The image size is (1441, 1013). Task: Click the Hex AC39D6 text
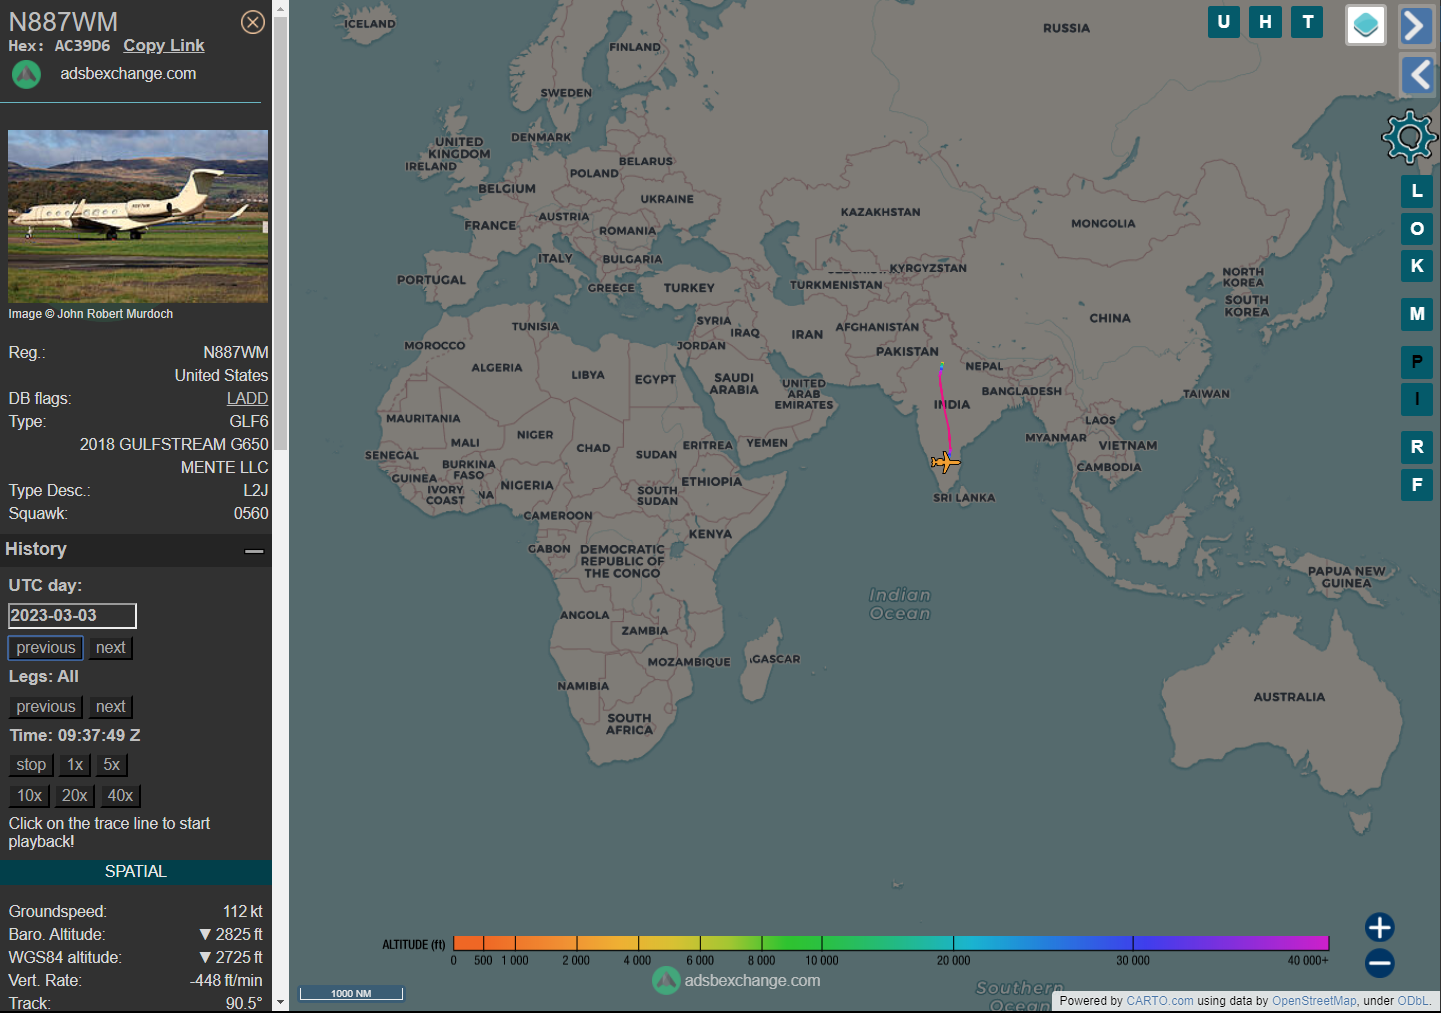pos(59,46)
